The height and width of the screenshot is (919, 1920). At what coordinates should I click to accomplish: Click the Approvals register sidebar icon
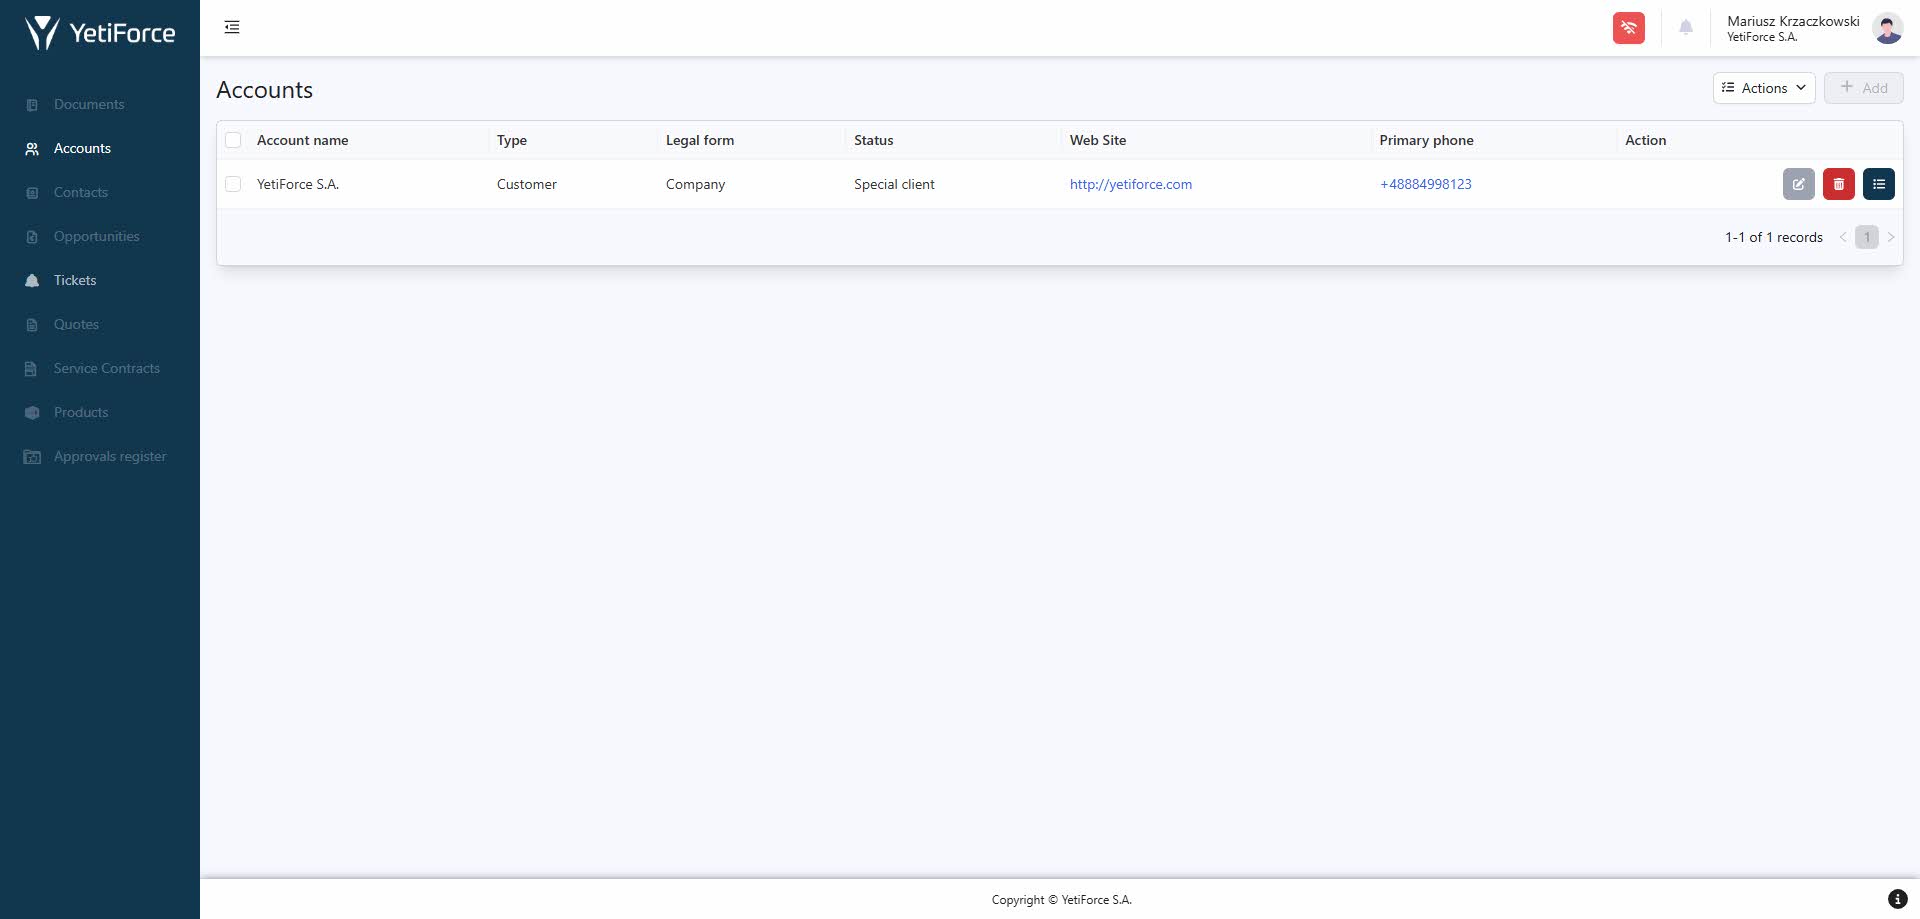(x=32, y=457)
